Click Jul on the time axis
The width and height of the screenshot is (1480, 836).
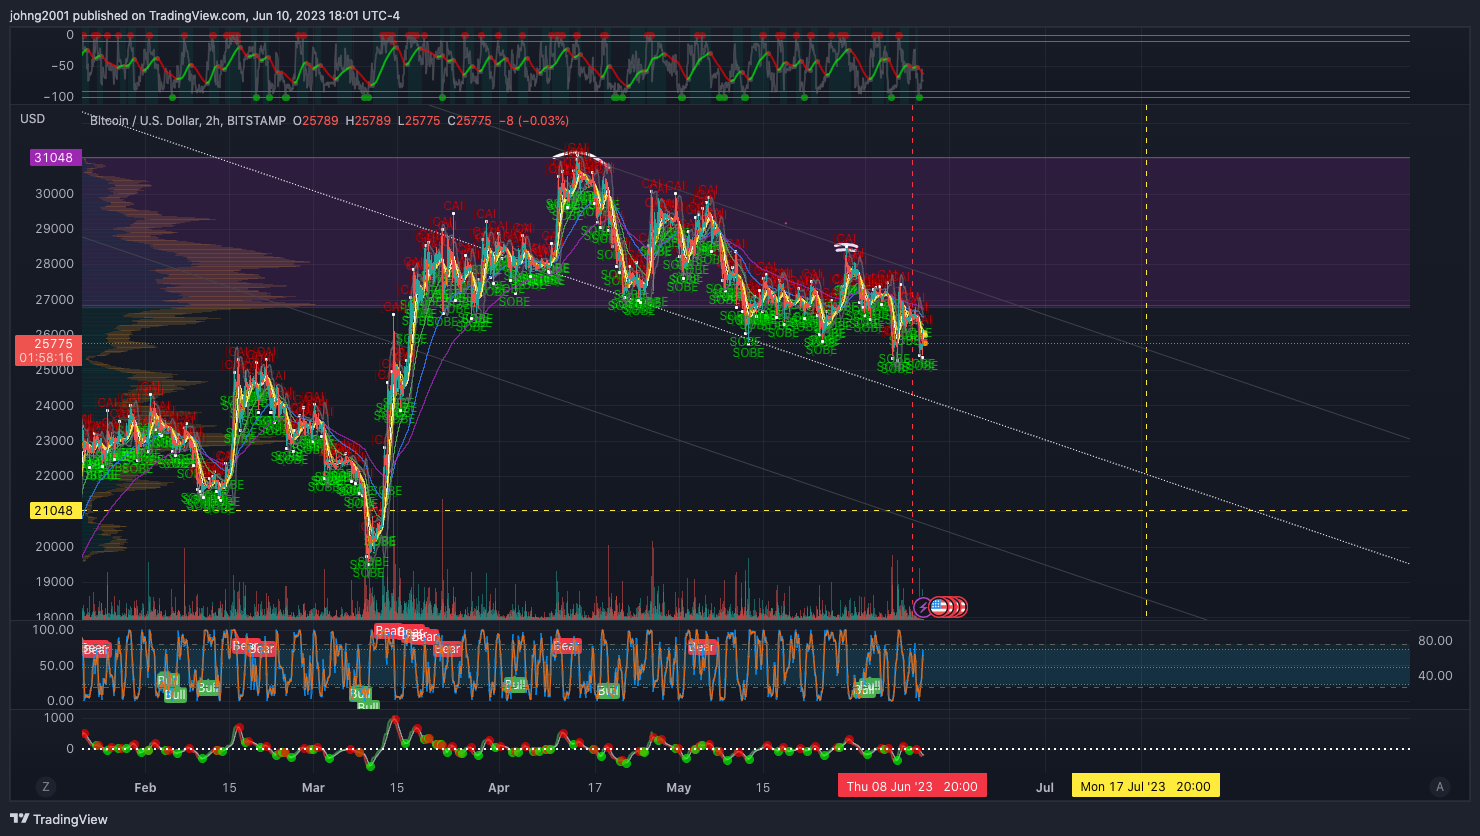pyautogui.click(x=1045, y=788)
